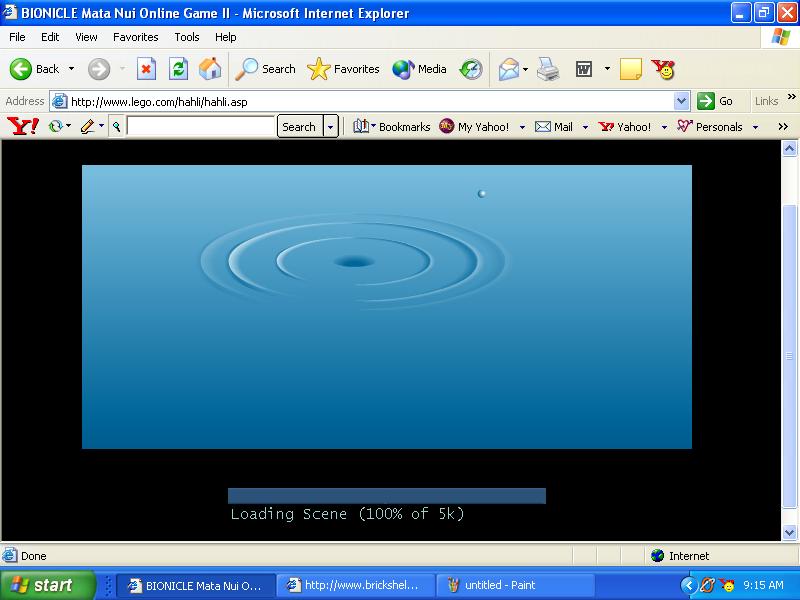This screenshot has height=600, width=800.
Task: Stop loading with the red X icon
Action: [x=146, y=69]
